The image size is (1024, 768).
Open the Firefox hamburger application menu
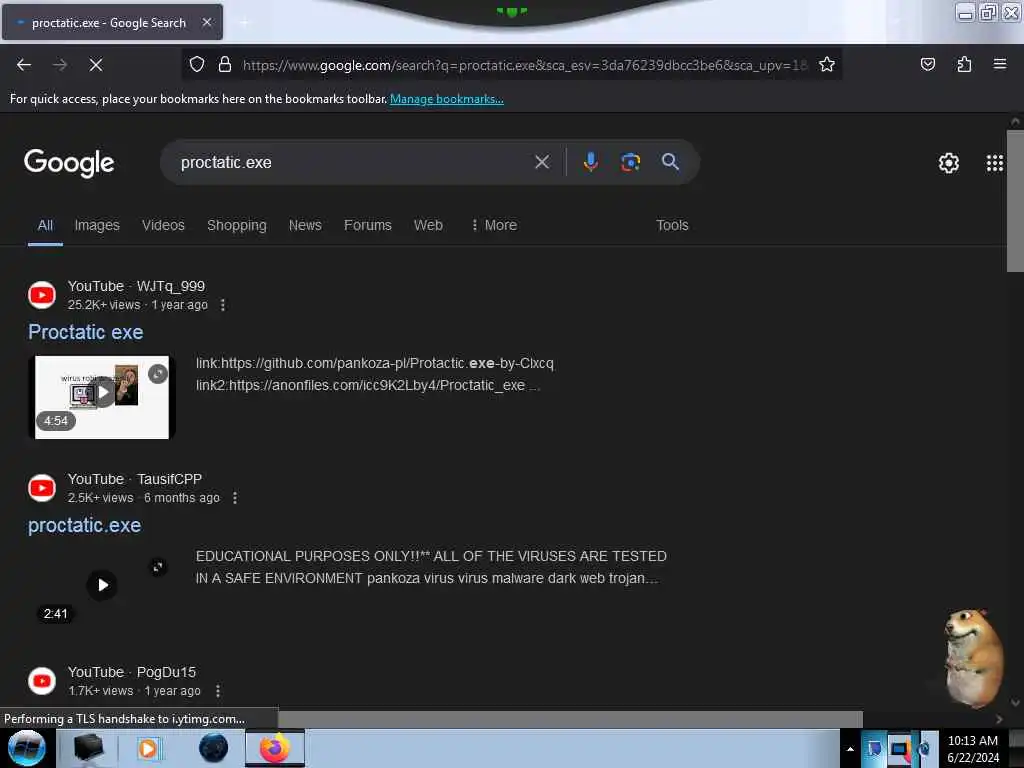click(x=999, y=64)
